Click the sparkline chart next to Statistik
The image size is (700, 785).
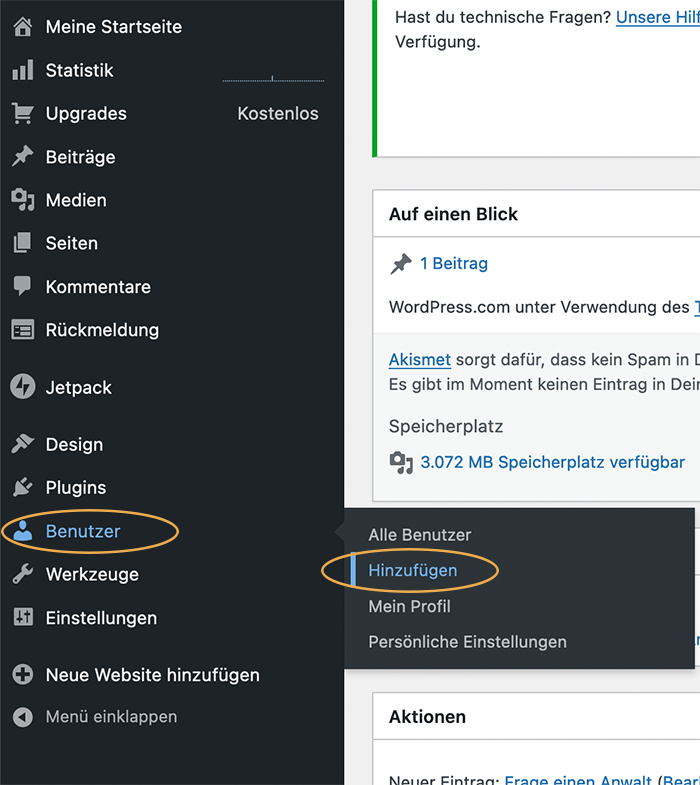click(273, 79)
